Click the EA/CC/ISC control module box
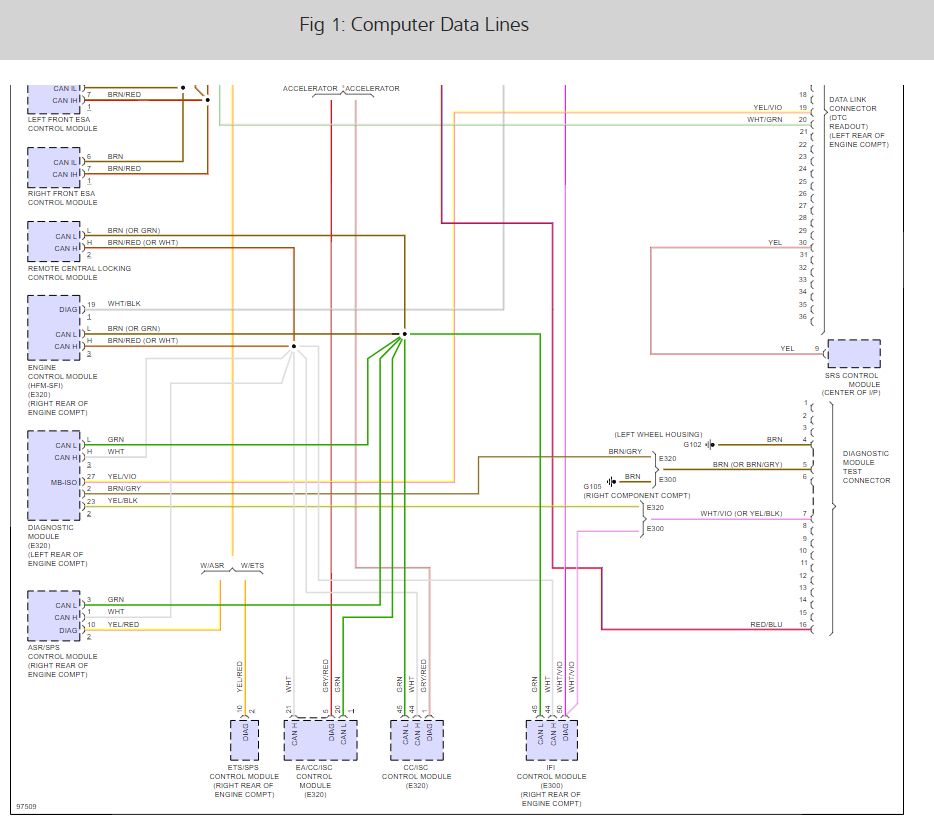 [320, 739]
